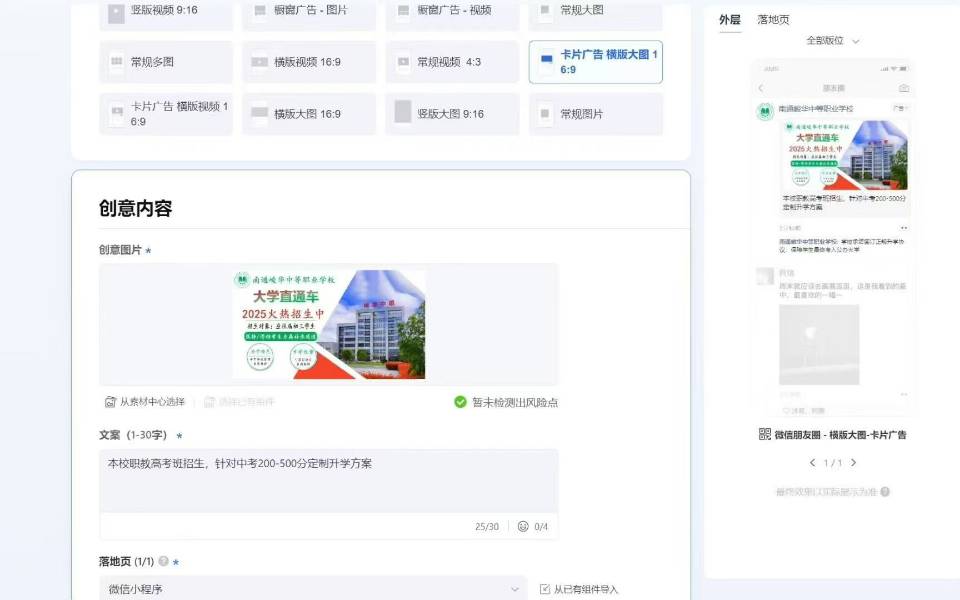This screenshot has height=600, width=960.
Task: Click the 创意内容 section heading
Action: (x=135, y=208)
